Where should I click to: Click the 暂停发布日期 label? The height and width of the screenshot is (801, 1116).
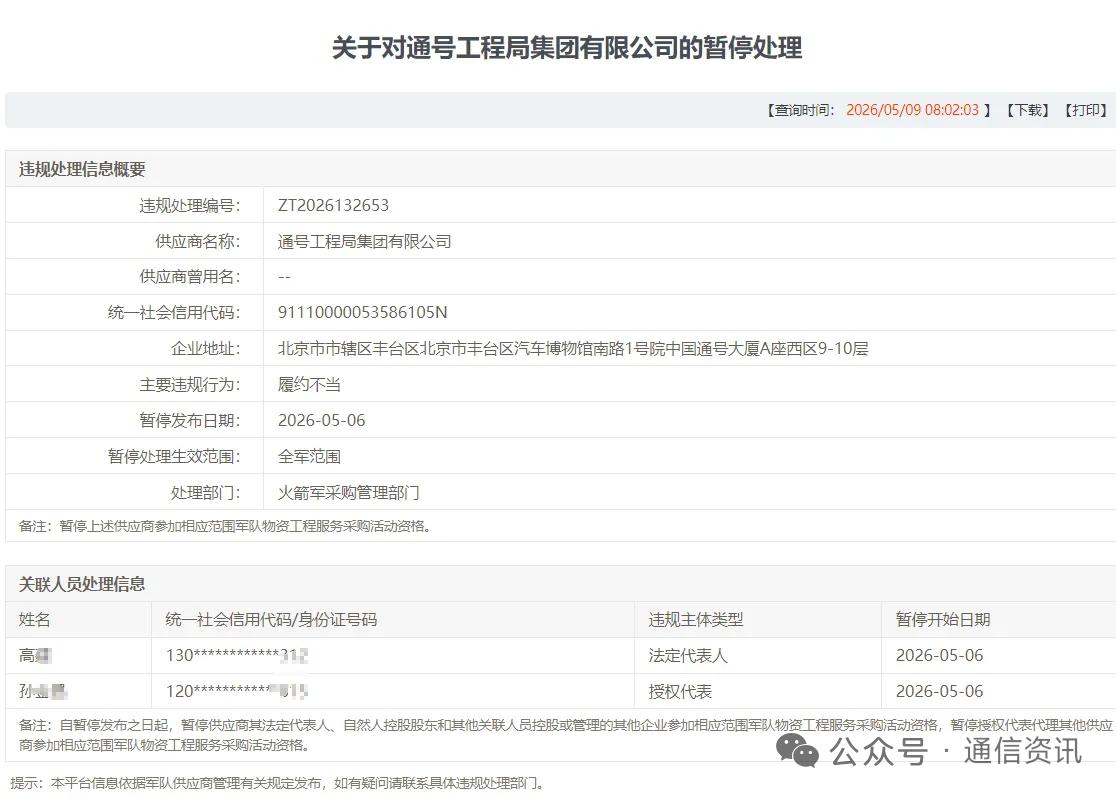(189, 420)
